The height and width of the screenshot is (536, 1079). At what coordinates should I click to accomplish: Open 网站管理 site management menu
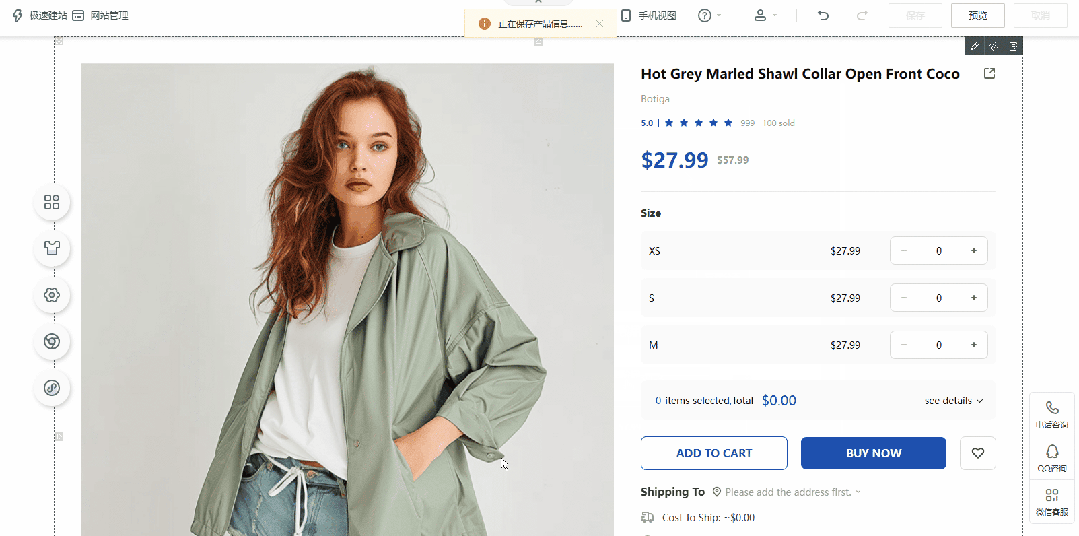tap(100, 16)
